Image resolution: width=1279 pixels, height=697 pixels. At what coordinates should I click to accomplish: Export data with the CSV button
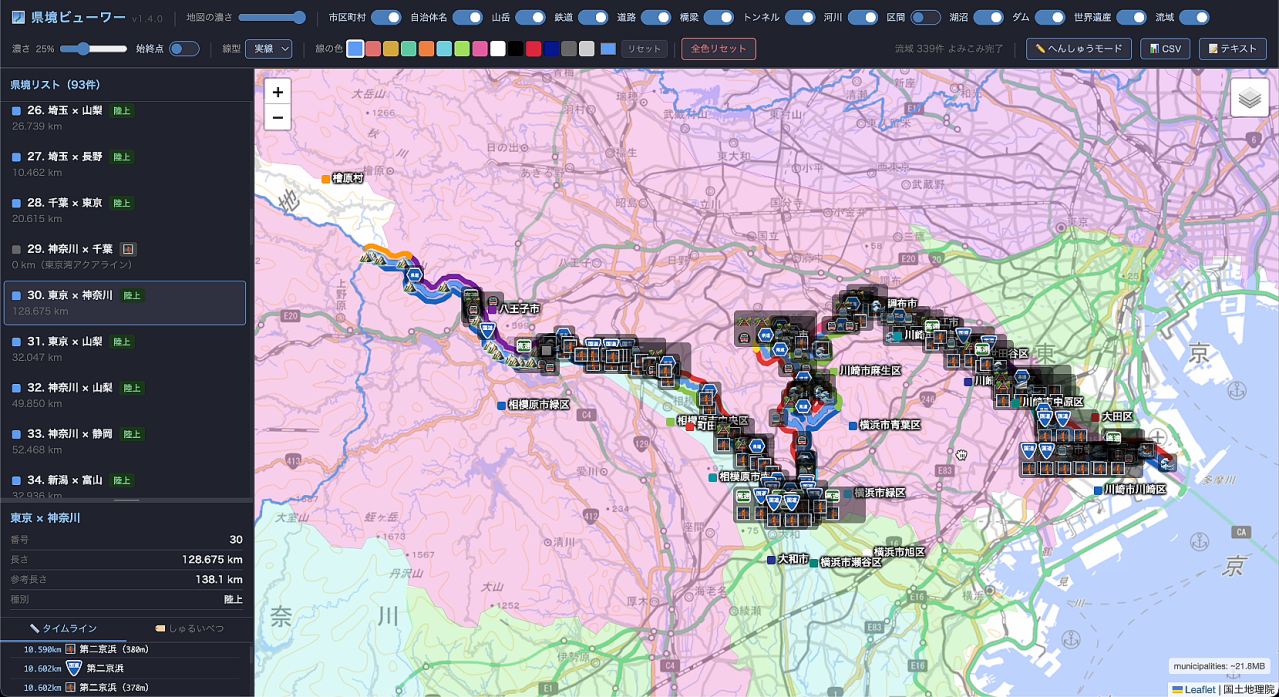click(1165, 49)
